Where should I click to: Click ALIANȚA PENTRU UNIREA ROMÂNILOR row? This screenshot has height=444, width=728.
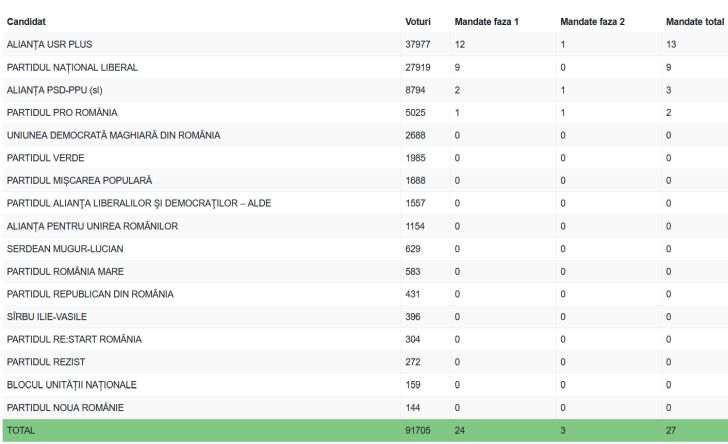tap(365, 226)
